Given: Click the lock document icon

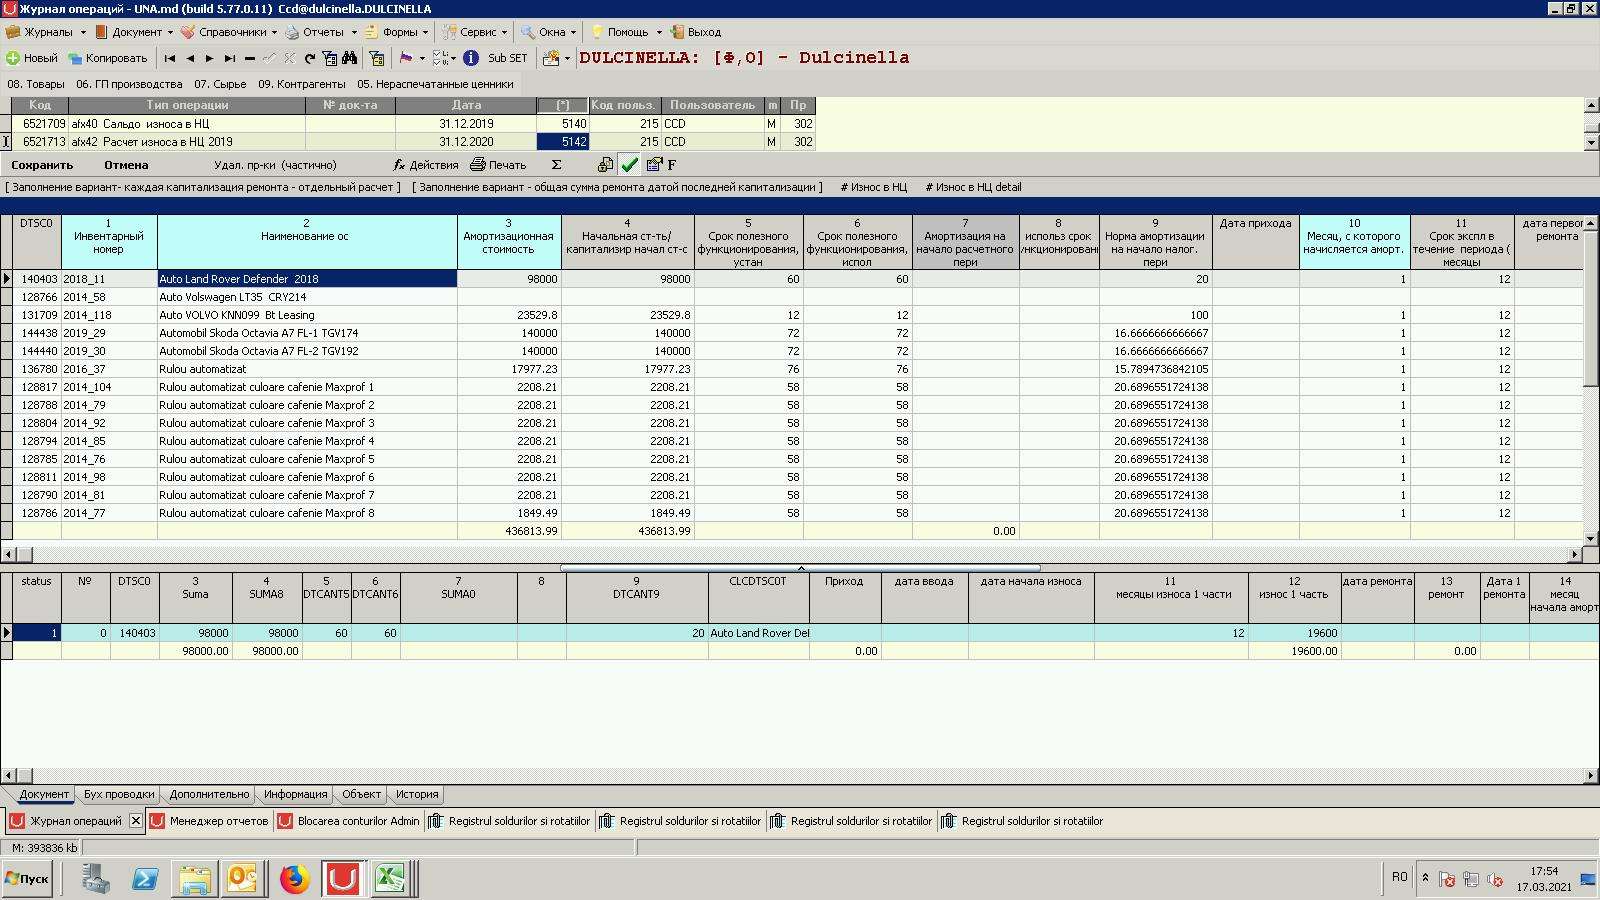Looking at the screenshot, I should [x=605, y=165].
